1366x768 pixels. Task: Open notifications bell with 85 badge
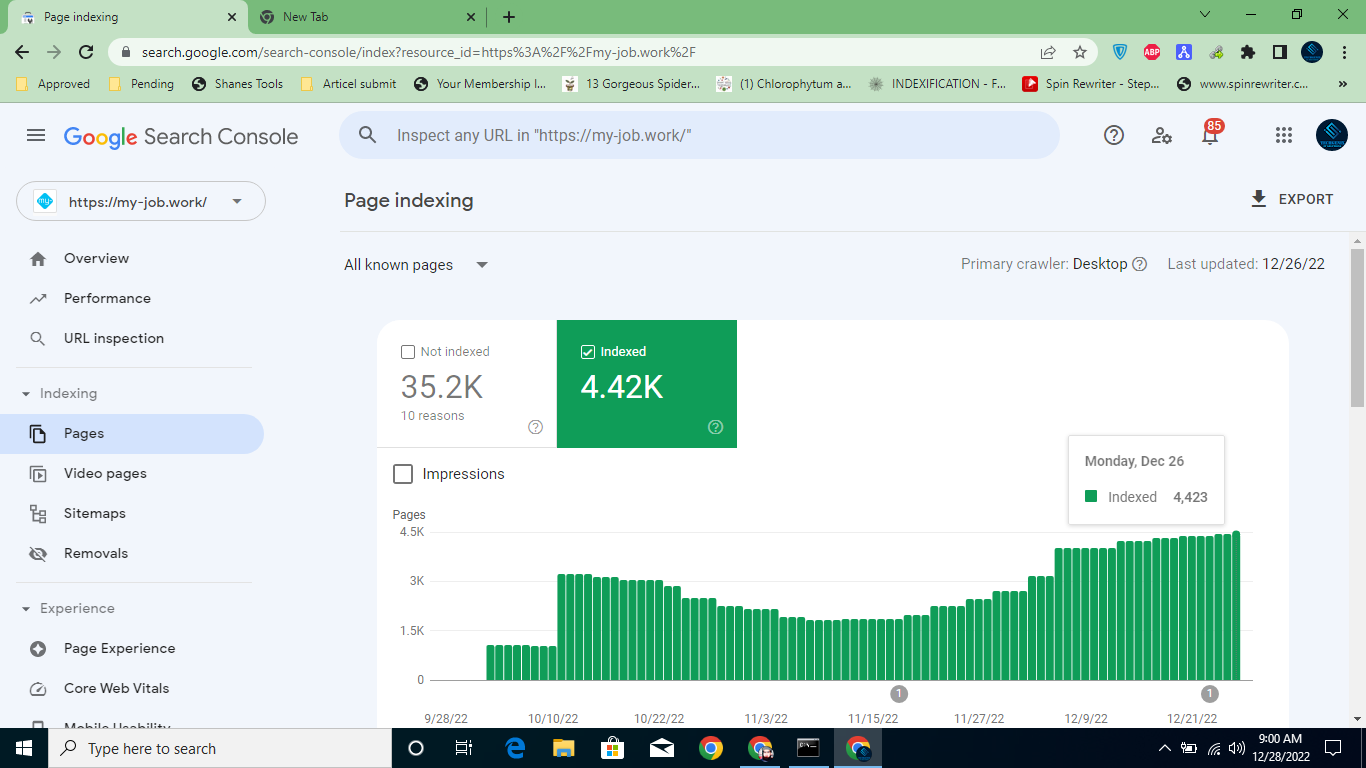click(1210, 136)
